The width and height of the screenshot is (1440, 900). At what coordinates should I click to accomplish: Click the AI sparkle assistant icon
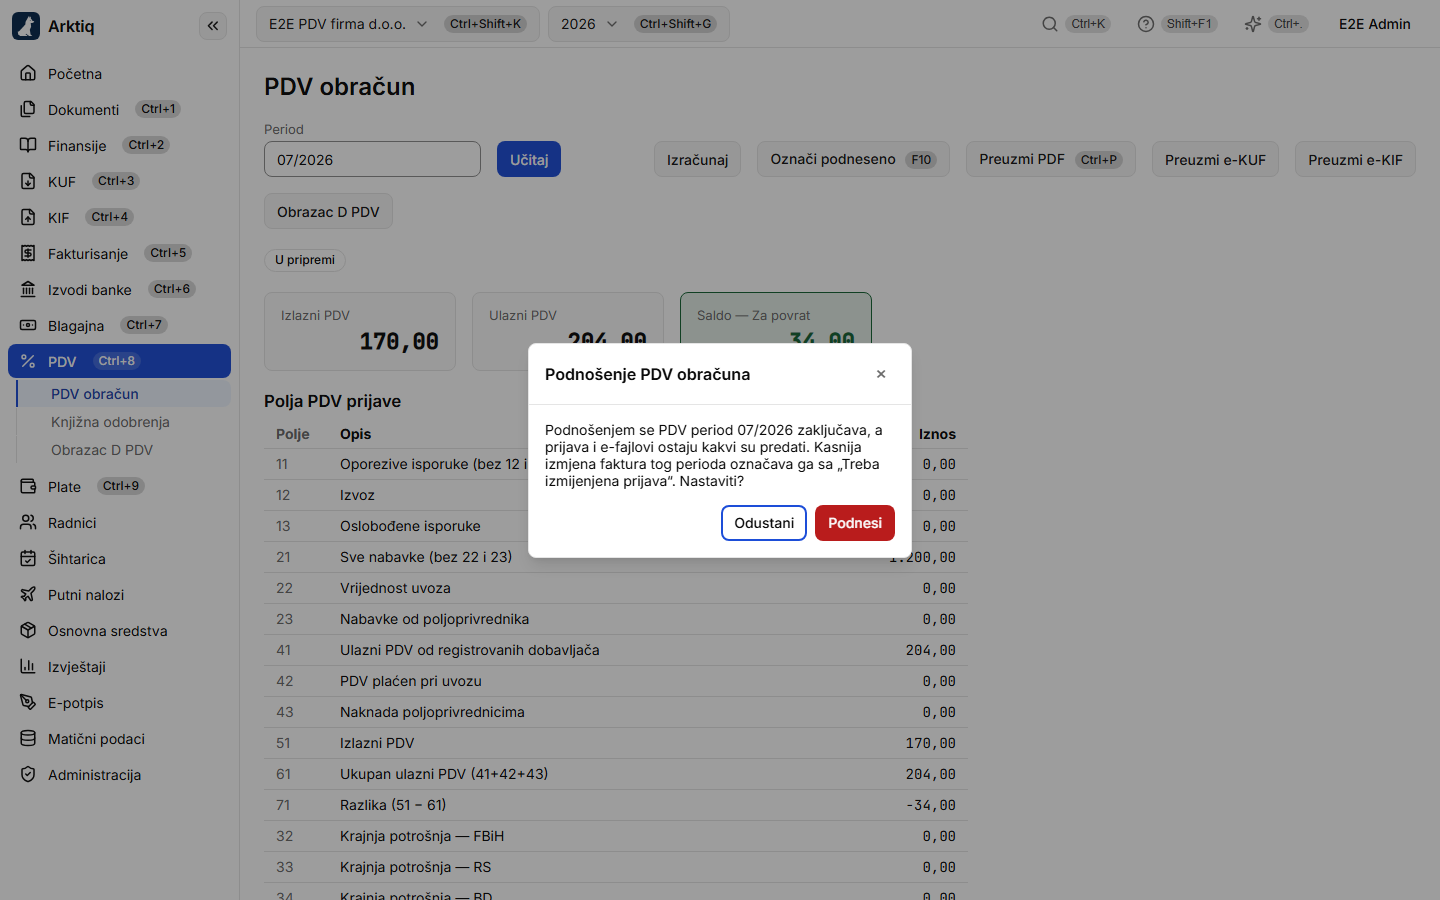click(1253, 24)
